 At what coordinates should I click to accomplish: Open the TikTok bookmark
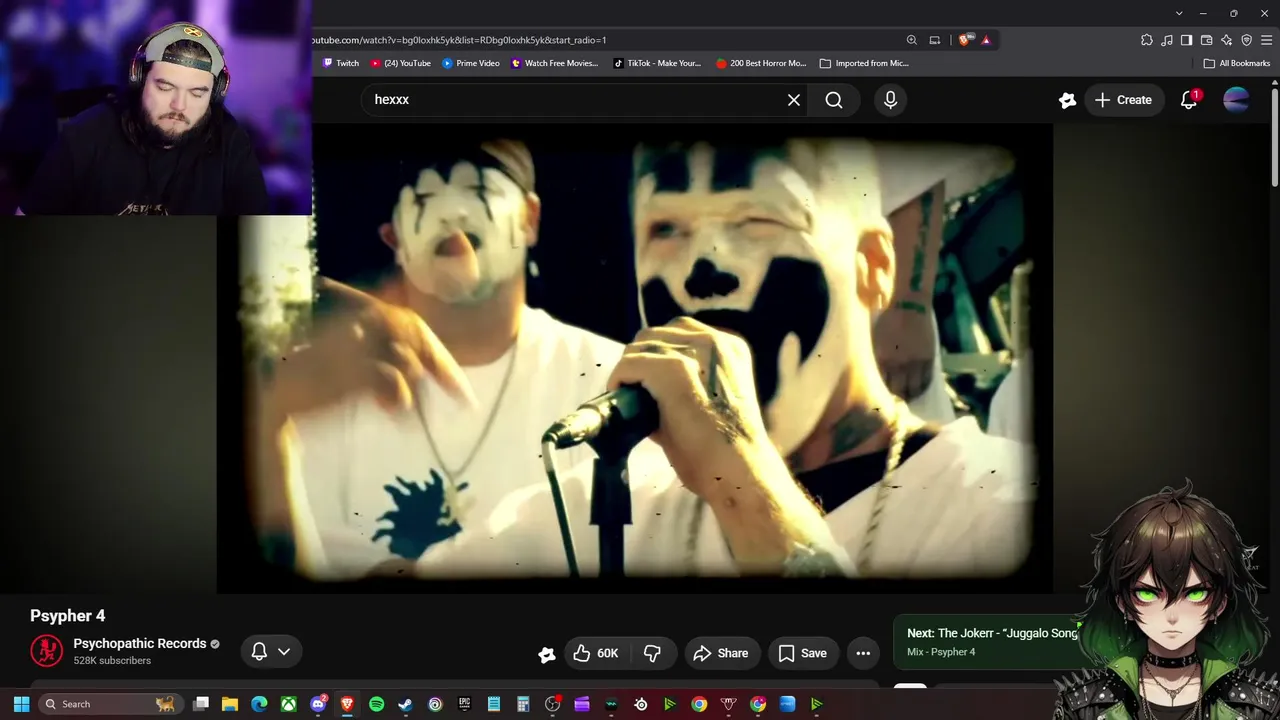click(657, 63)
